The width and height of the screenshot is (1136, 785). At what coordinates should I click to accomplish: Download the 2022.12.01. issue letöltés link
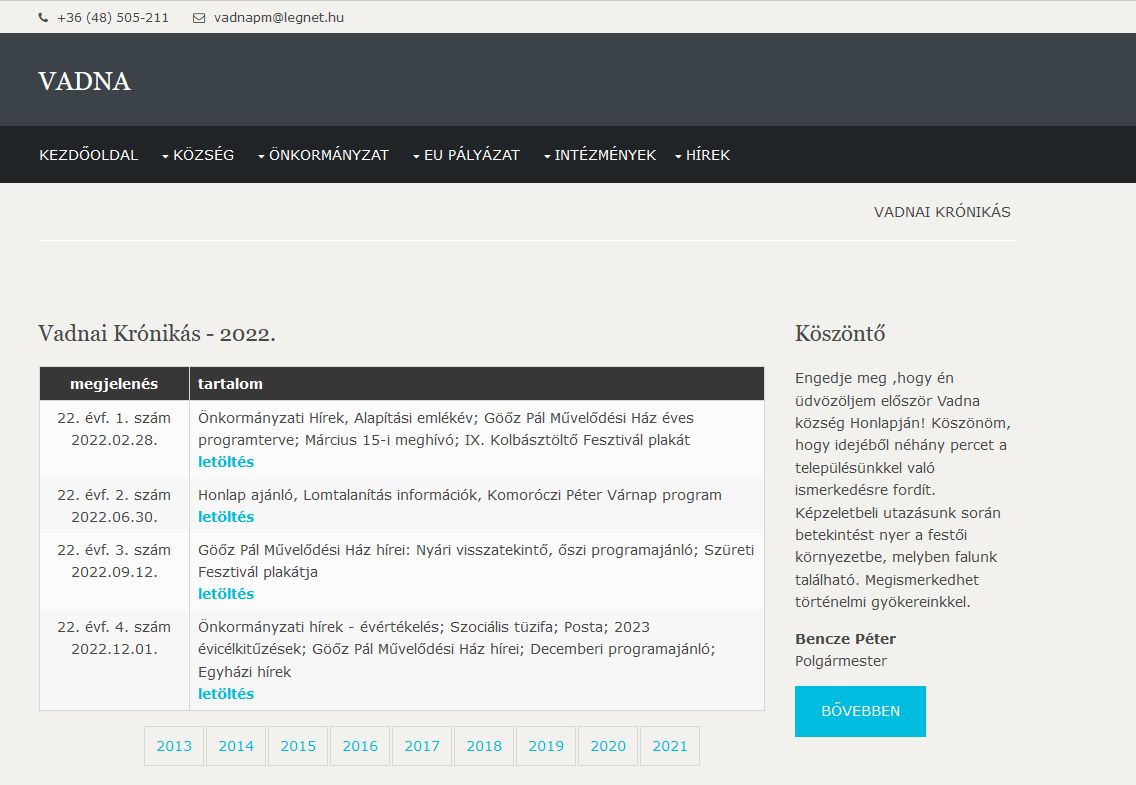pyautogui.click(x=226, y=694)
